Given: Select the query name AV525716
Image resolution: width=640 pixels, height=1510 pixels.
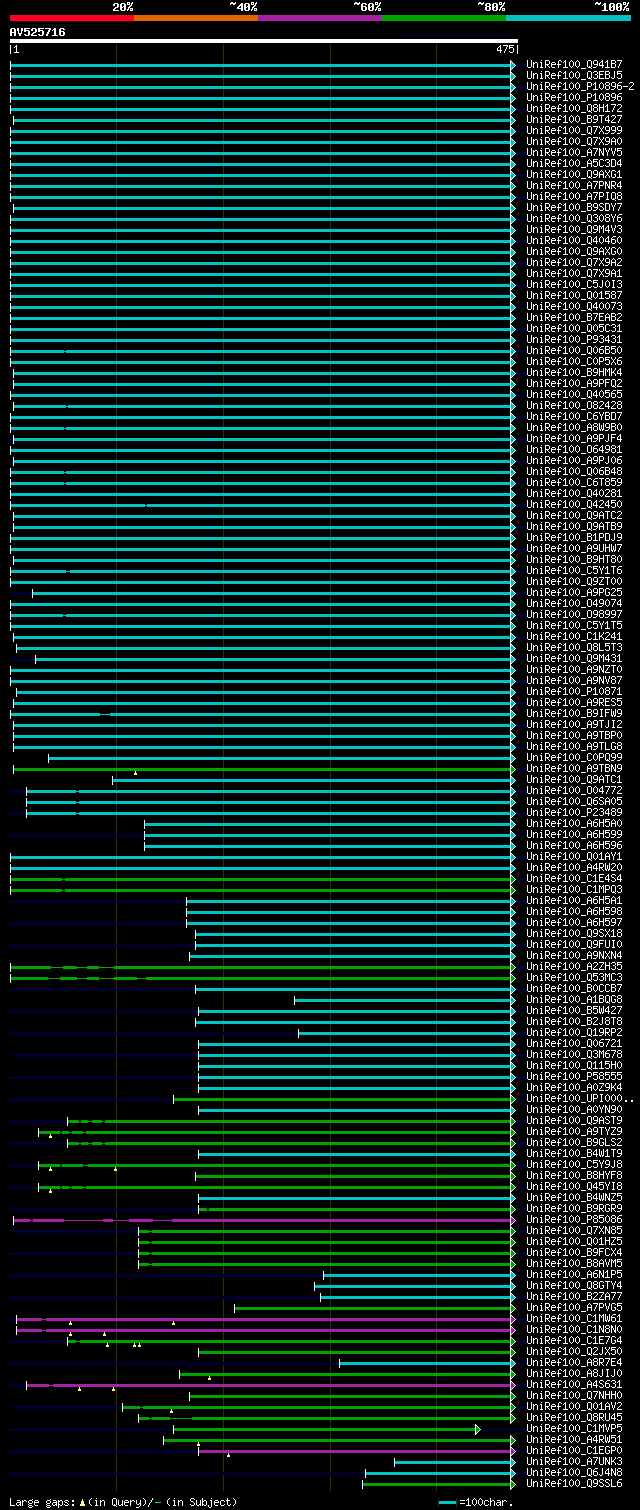Looking at the screenshot, I should 38,32.
